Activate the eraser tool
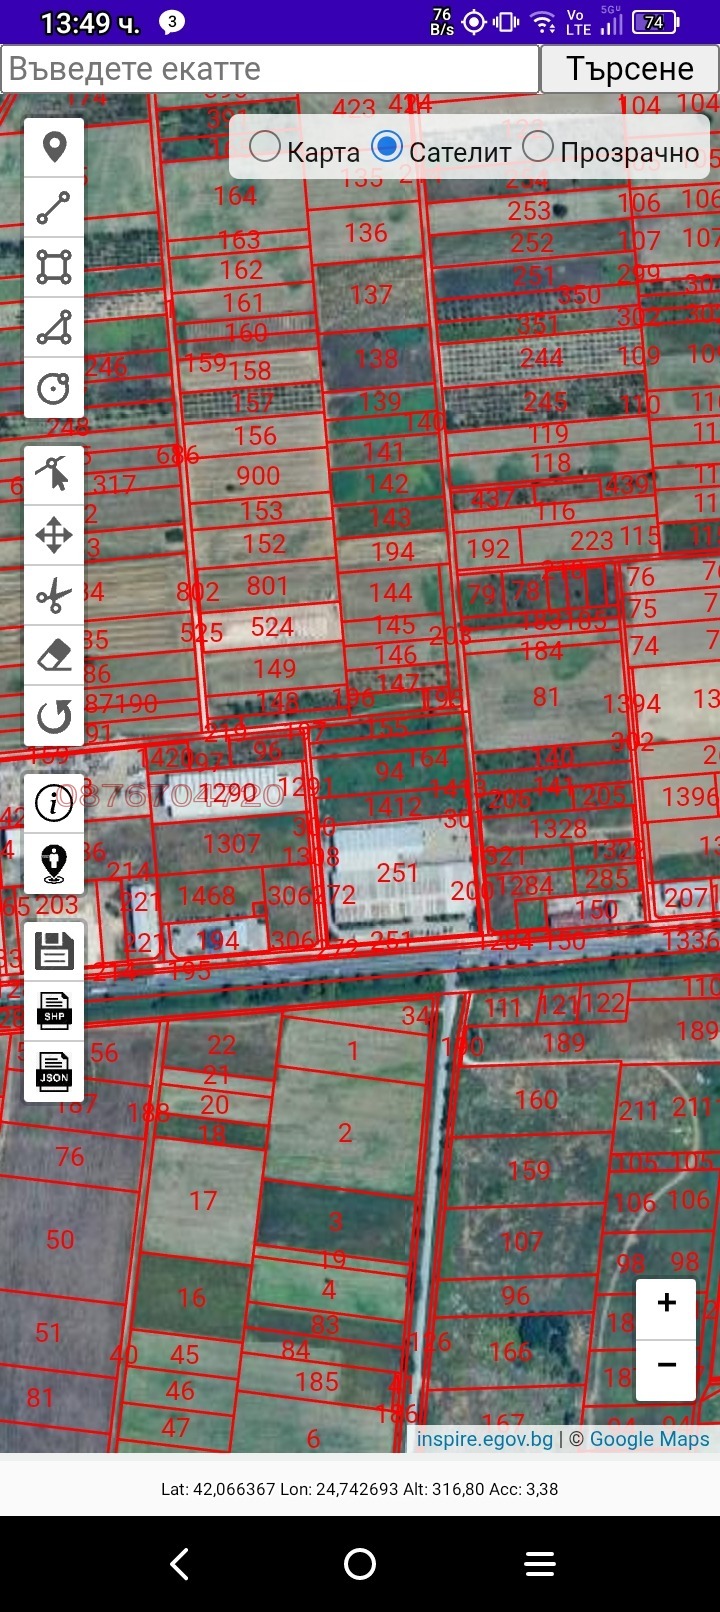 coord(54,656)
